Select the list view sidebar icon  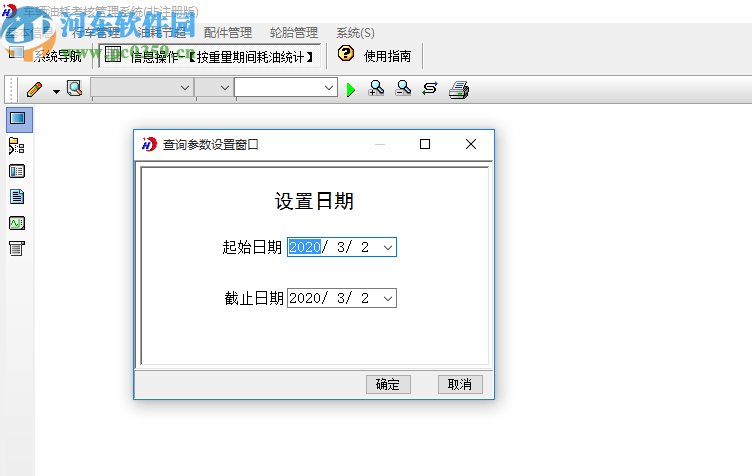(17, 171)
